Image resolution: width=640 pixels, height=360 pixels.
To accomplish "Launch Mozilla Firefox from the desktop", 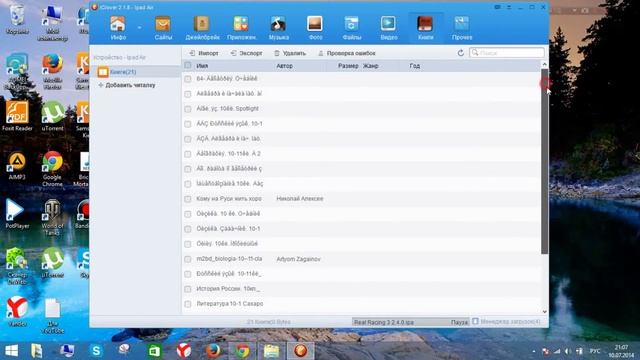I will pyautogui.click(x=52, y=71).
